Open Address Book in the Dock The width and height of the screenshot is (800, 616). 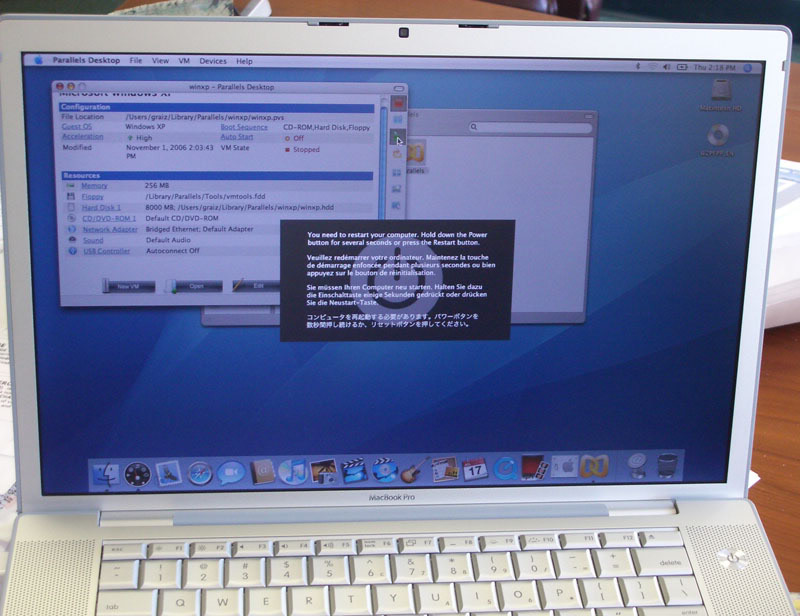262,473
